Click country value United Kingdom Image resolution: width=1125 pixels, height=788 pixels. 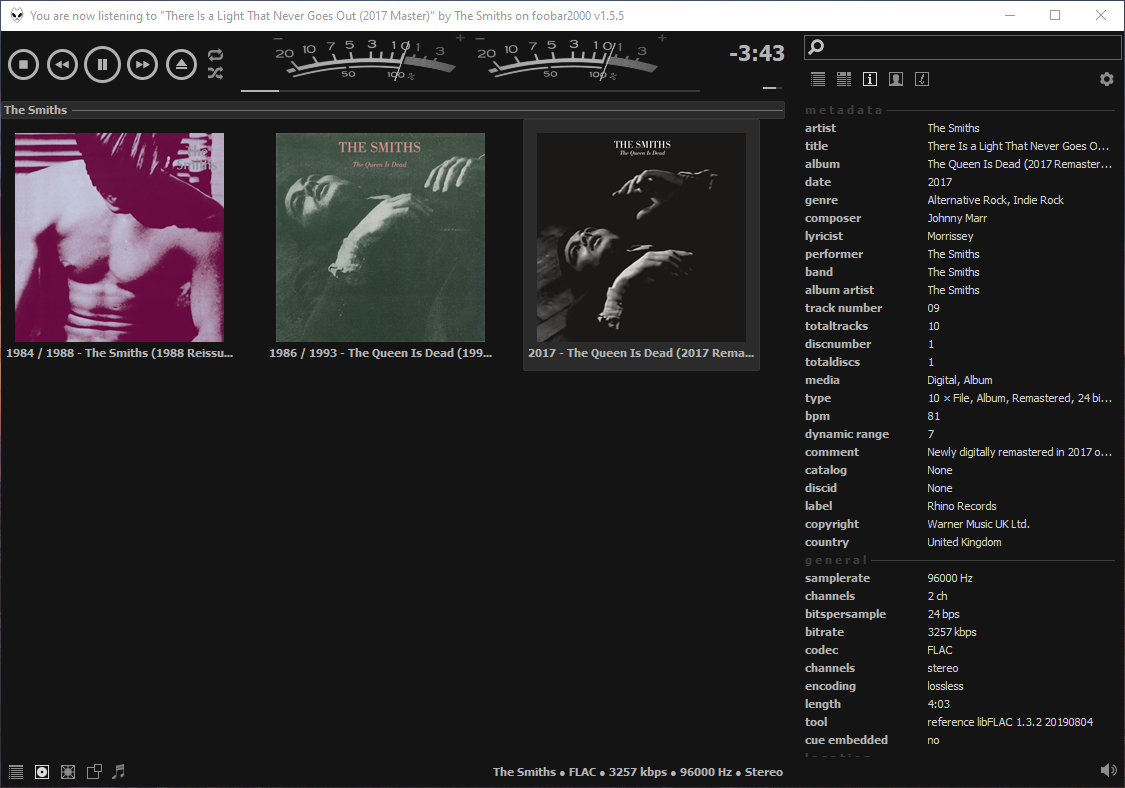pyautogui.click(x=964, y=542)
